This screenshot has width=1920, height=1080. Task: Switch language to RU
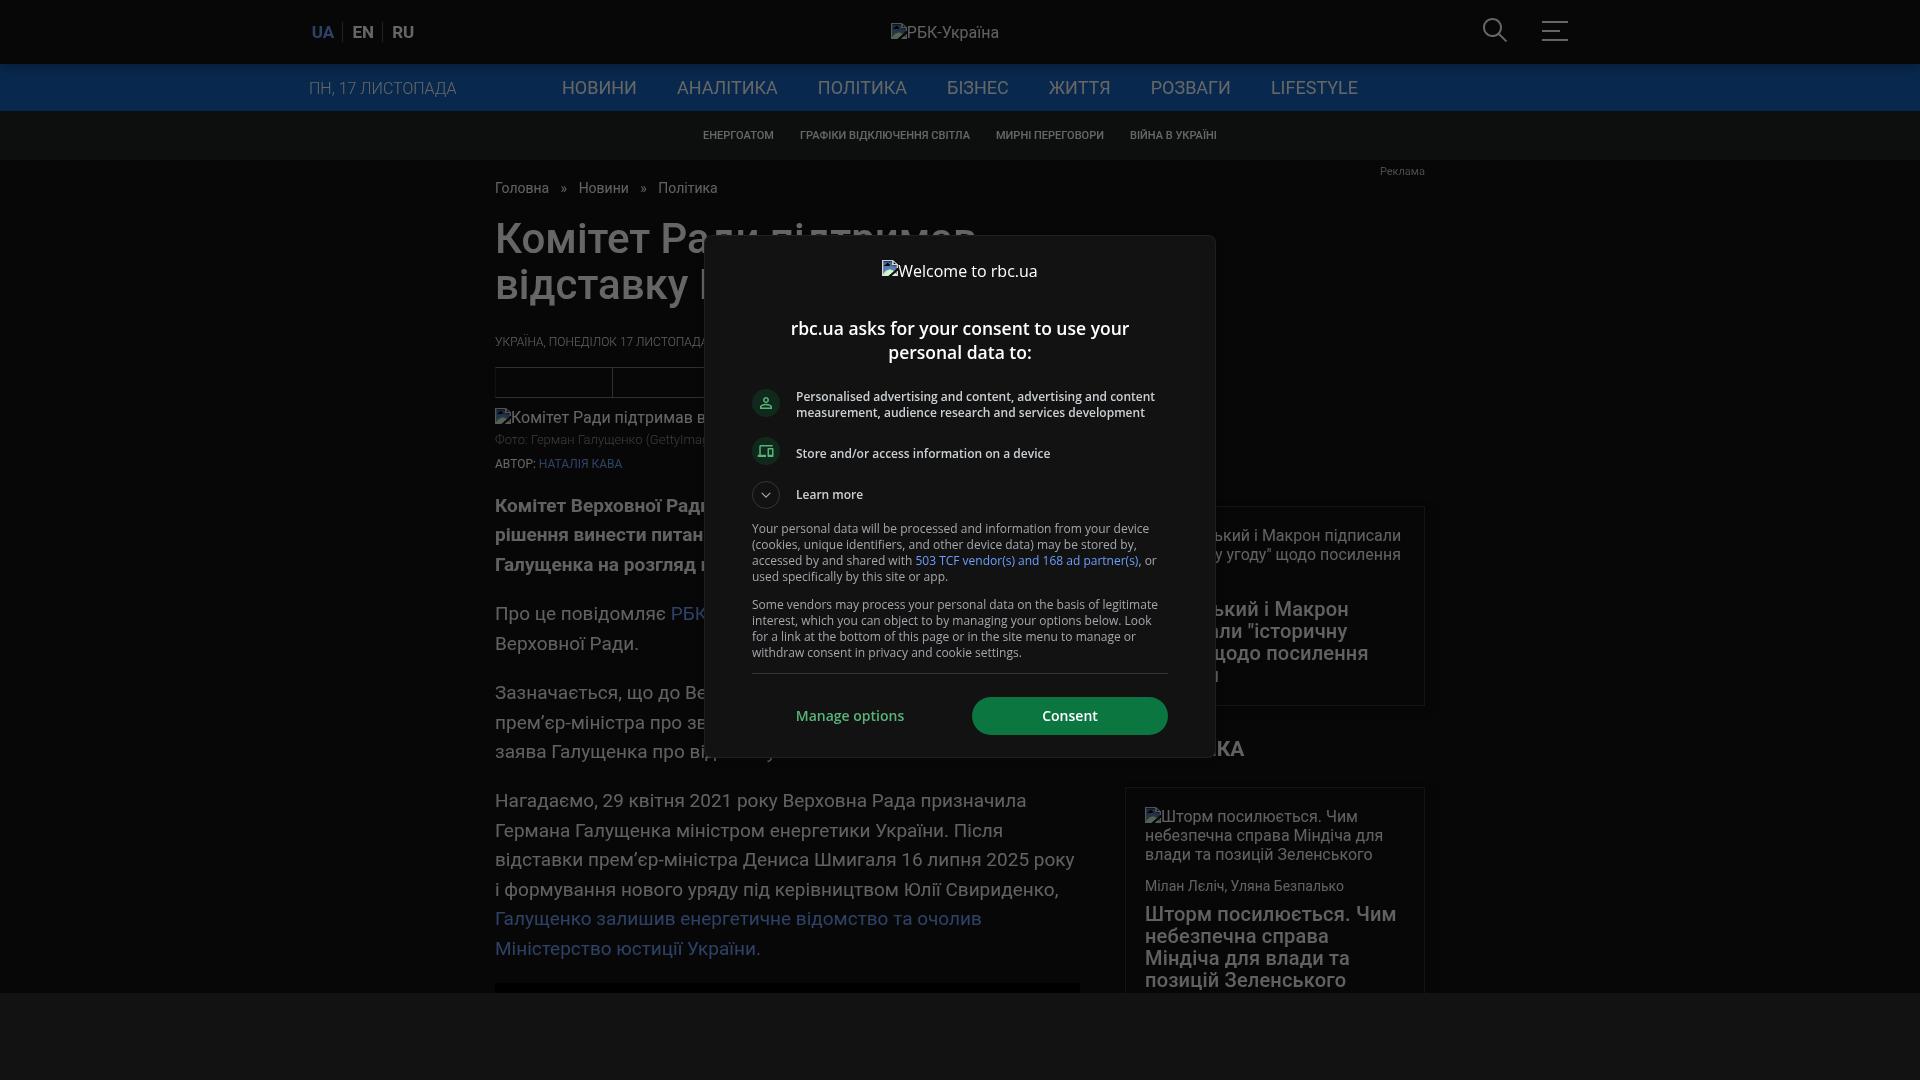[x=403, y=32]
